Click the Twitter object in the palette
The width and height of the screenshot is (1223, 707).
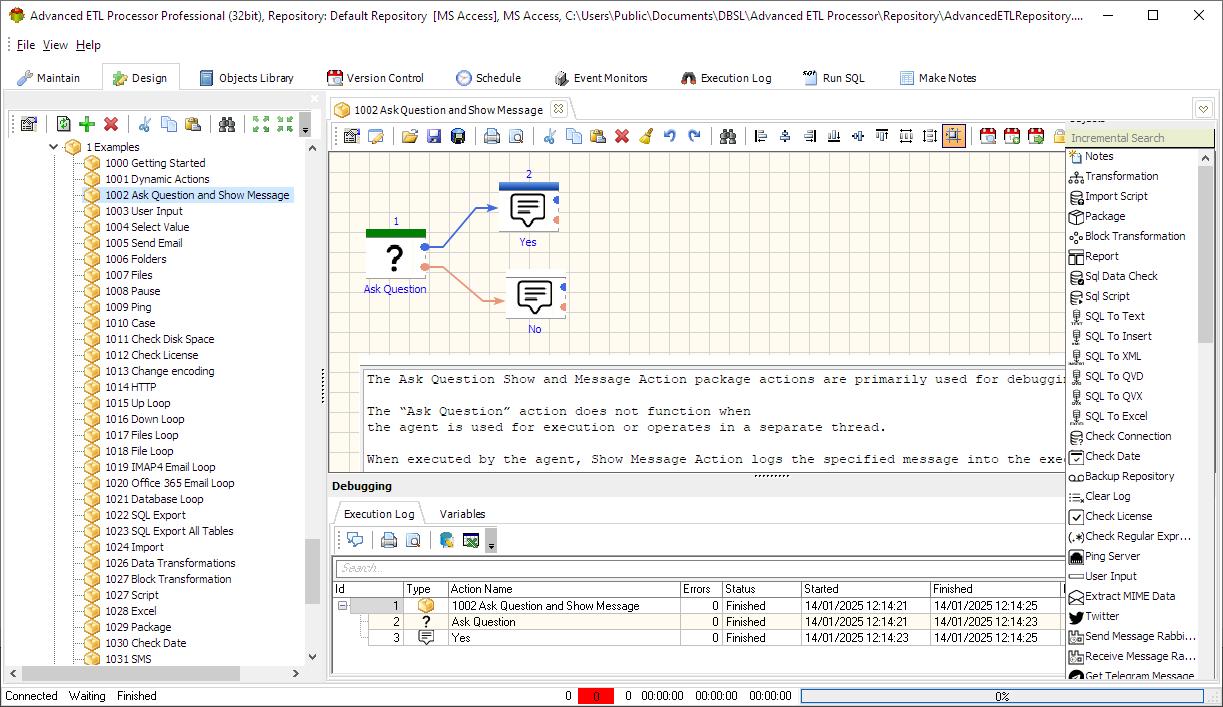point(1102,616)
